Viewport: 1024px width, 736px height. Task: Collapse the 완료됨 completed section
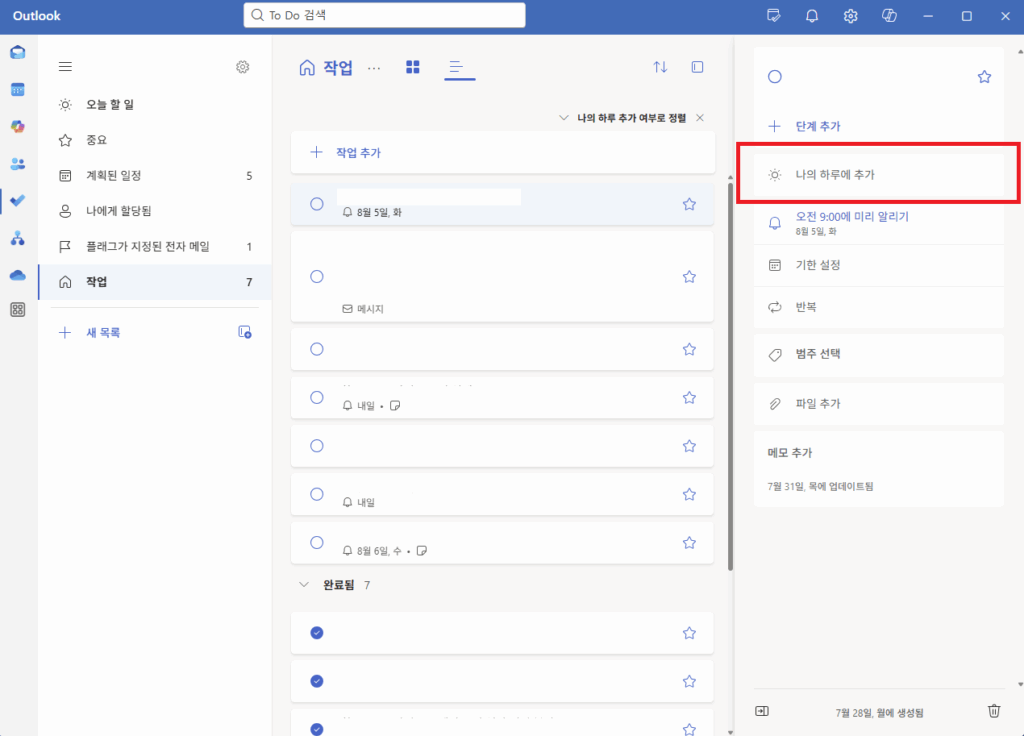(x=304, y=585)
